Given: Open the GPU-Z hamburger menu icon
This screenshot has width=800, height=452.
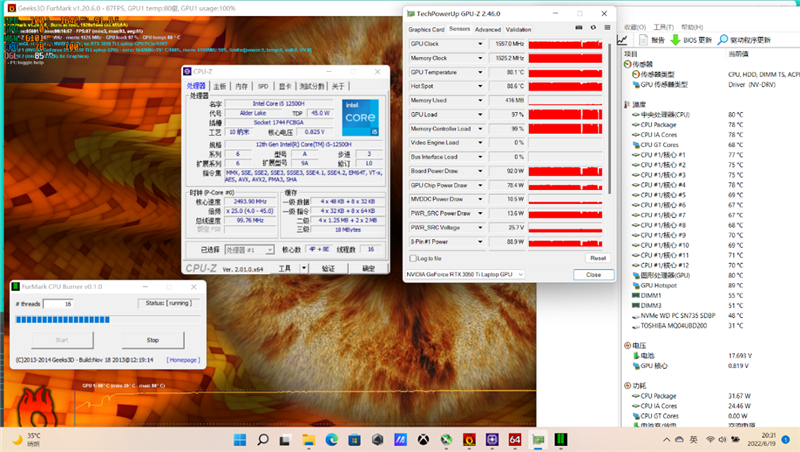Looking at the screenshot, I should 607,28.
